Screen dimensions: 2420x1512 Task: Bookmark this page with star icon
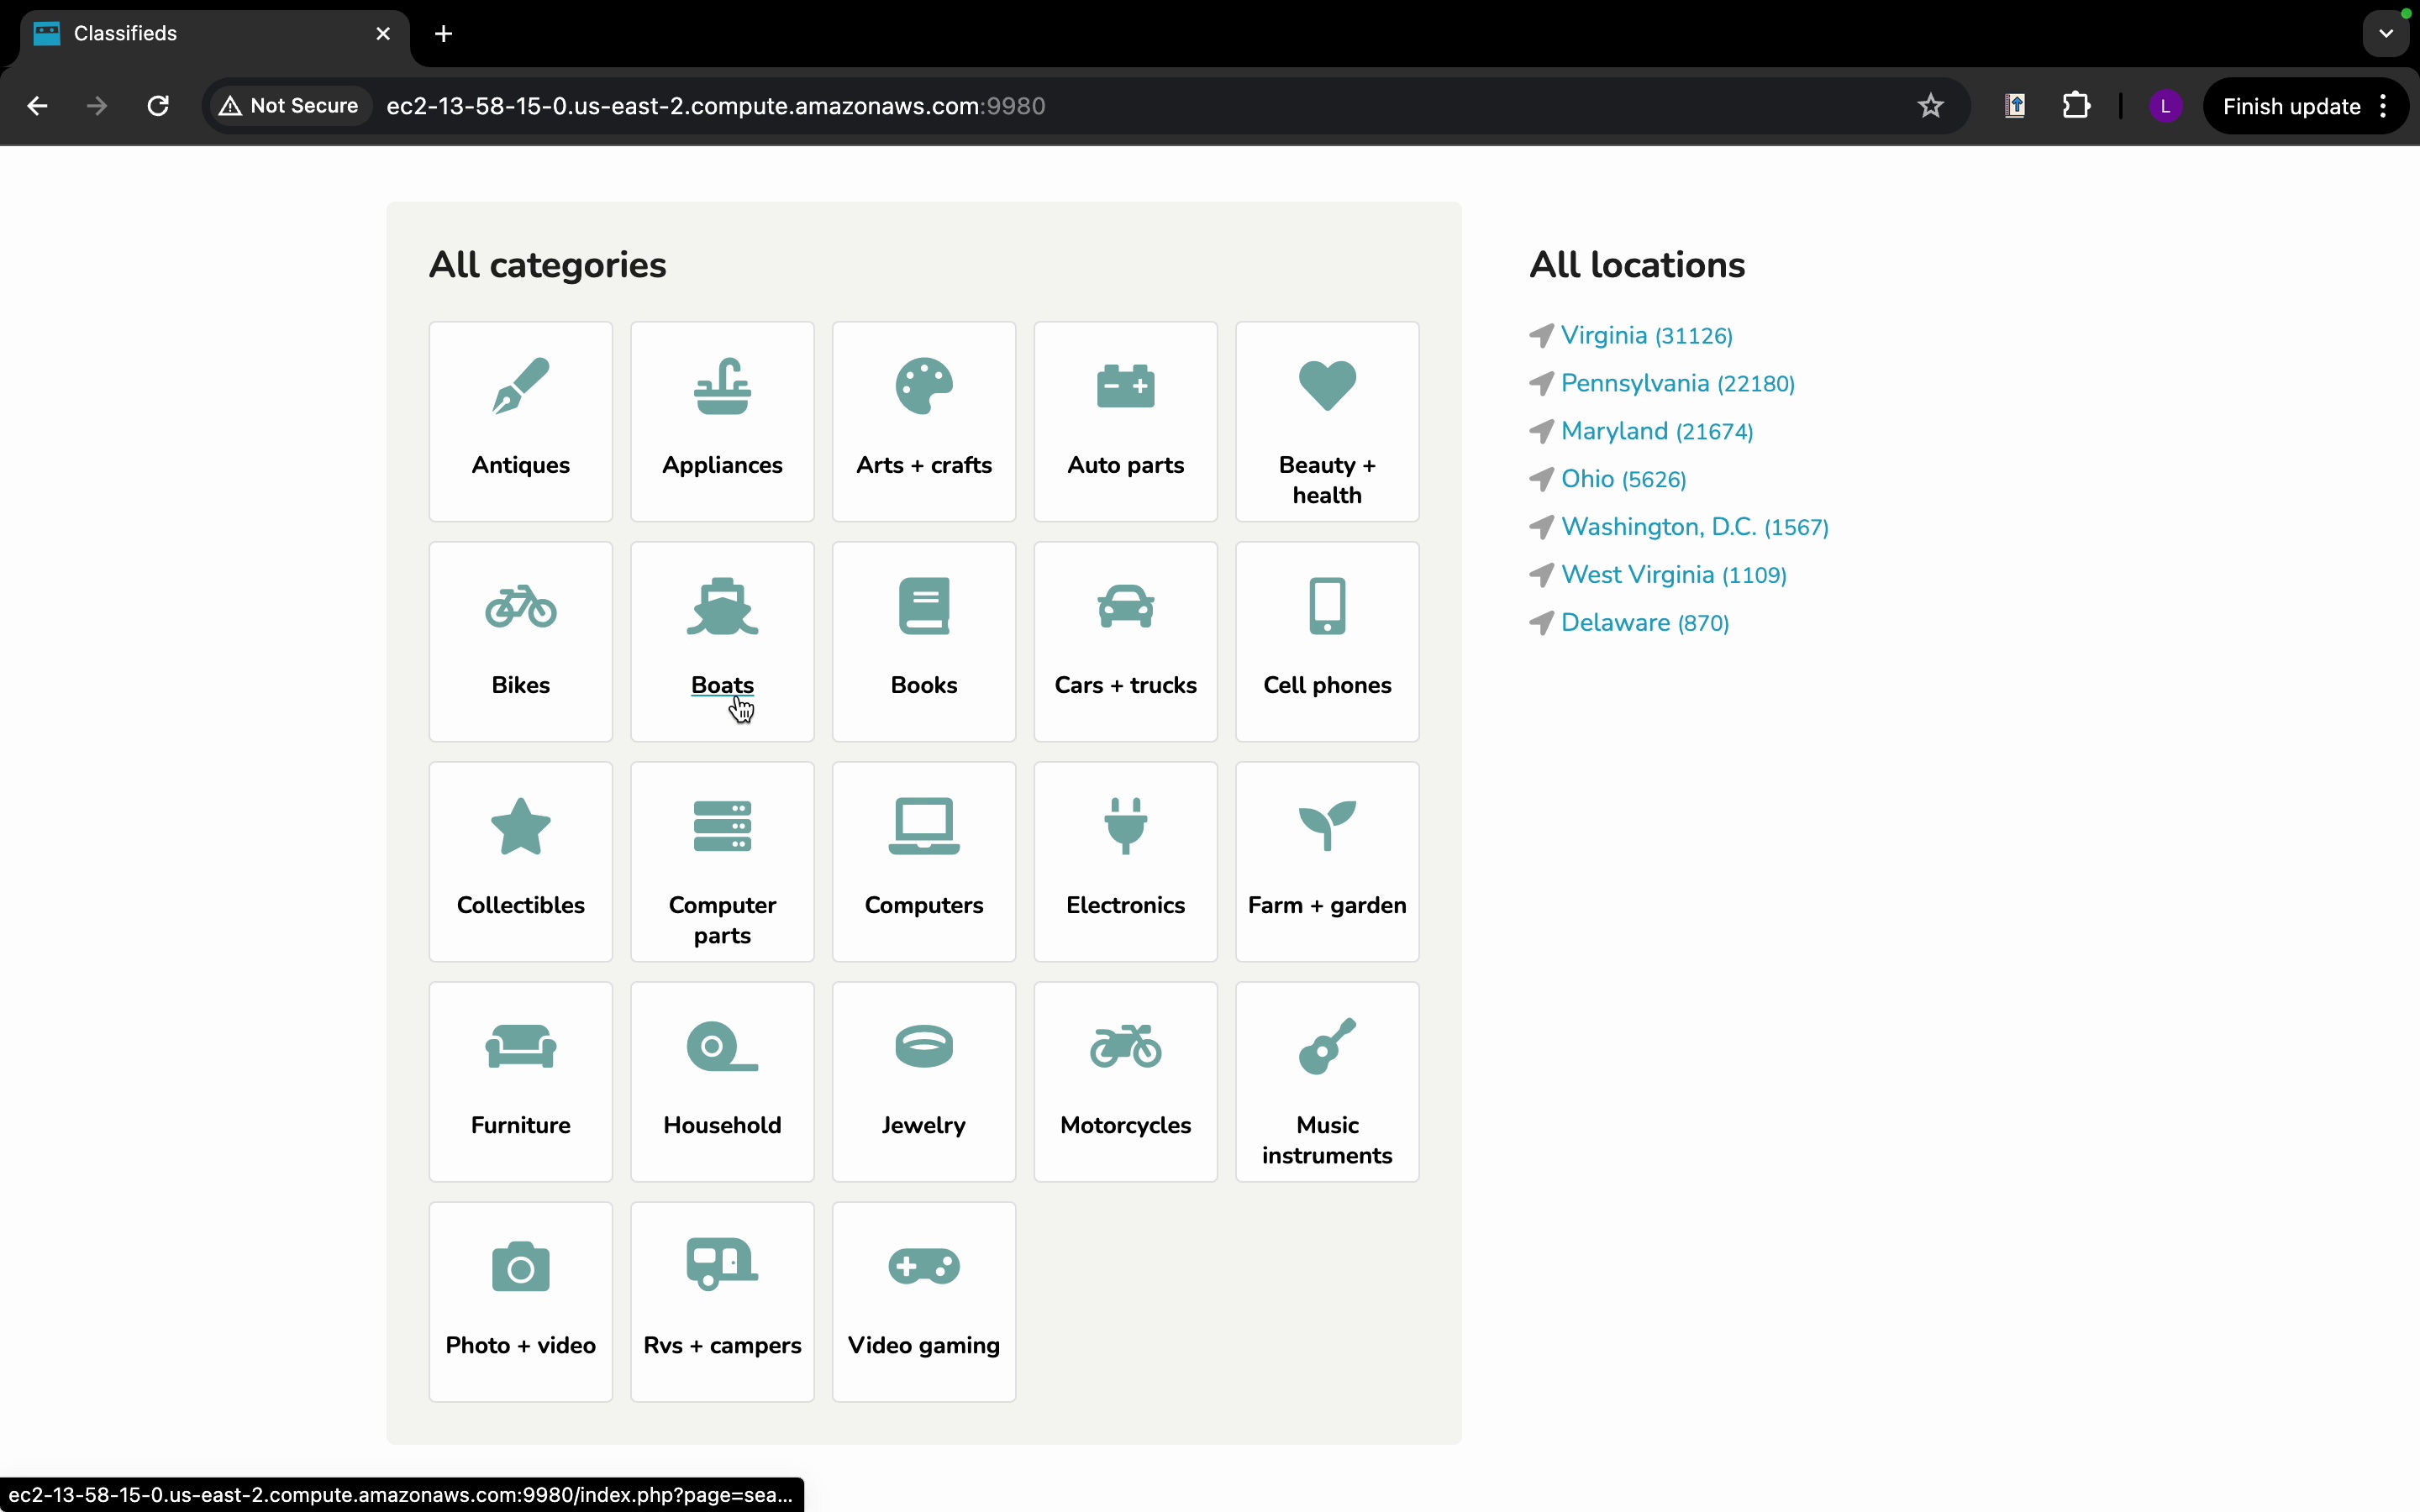click(1930, 106)
